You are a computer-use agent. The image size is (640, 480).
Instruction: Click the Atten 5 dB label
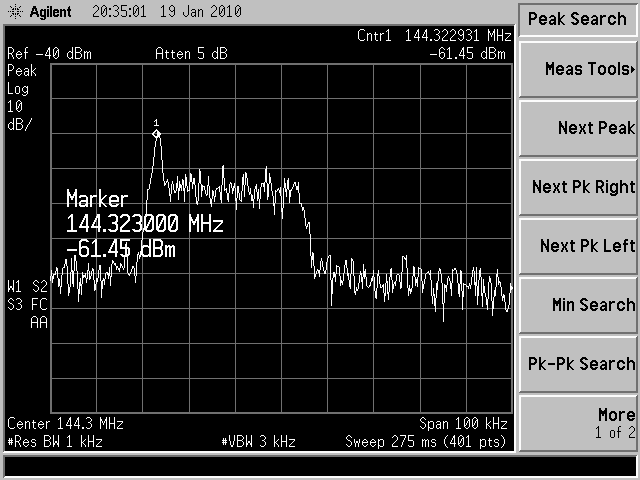point(191,54)
